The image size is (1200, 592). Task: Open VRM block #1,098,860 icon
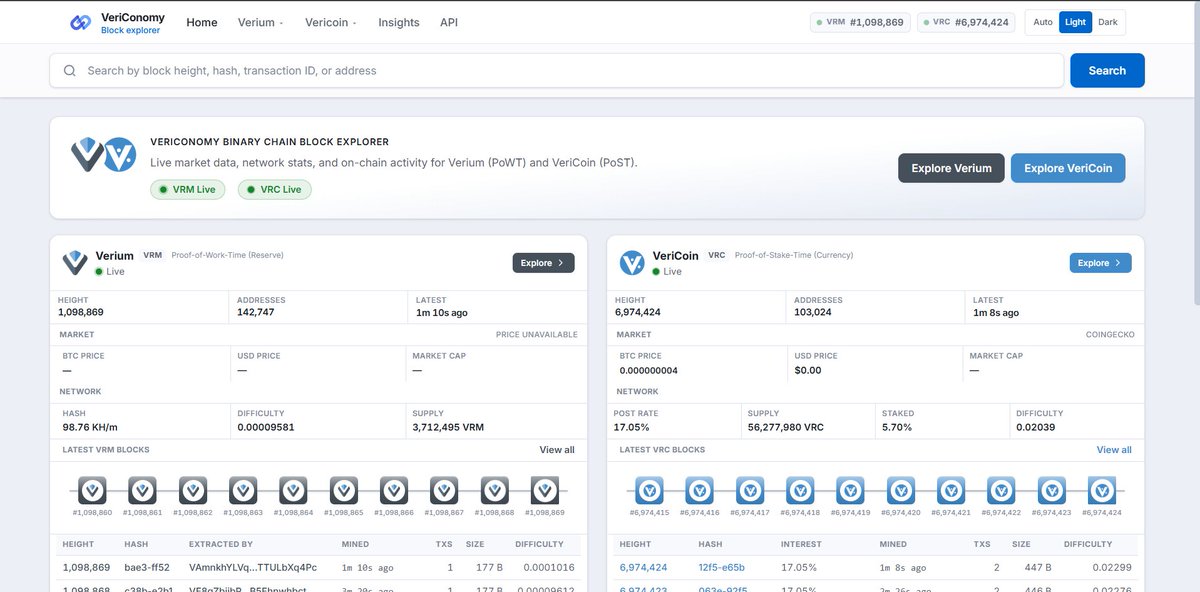(x=92, y=490)
